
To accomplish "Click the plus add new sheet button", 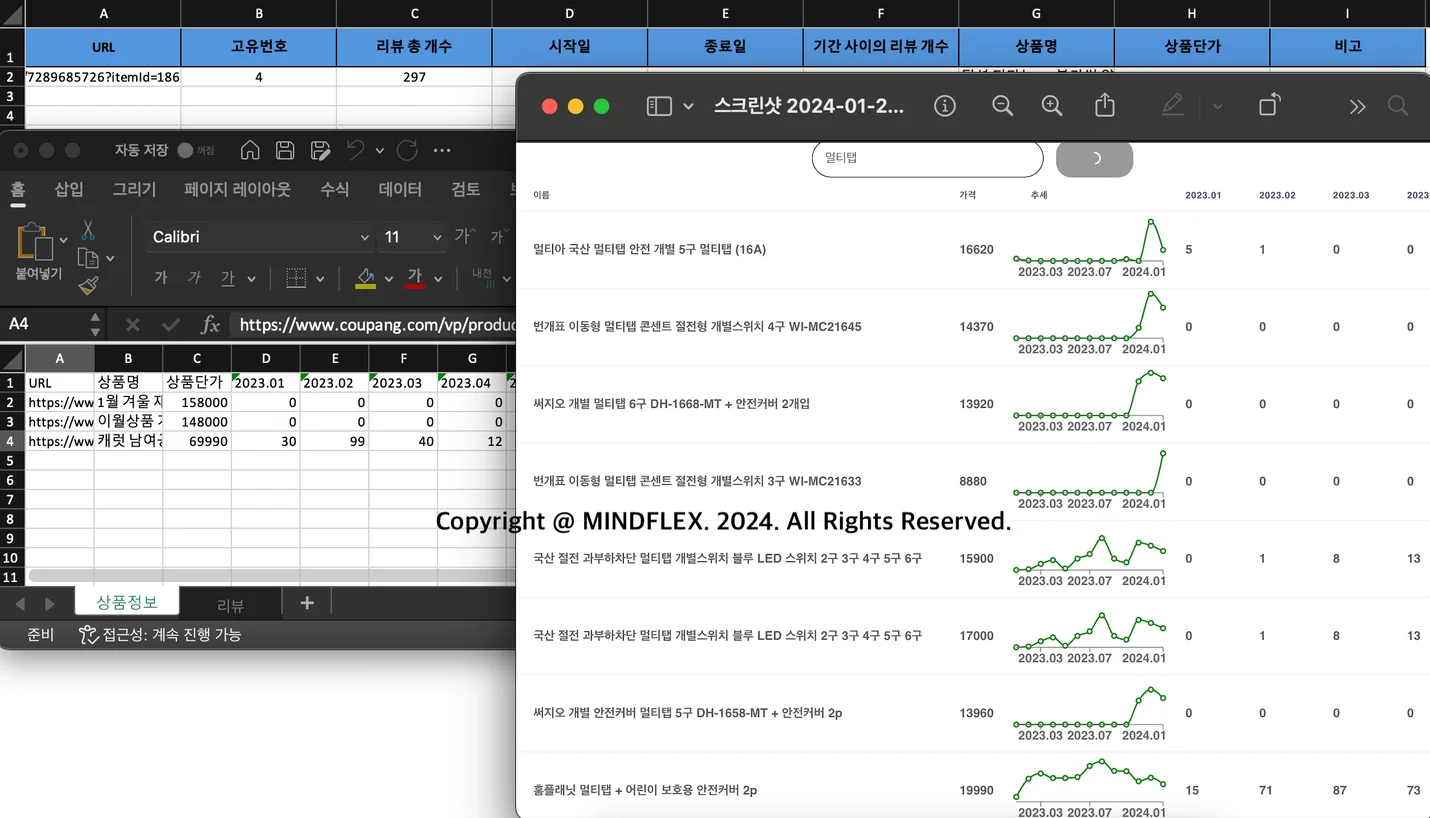I will click(x=307, y=603).
